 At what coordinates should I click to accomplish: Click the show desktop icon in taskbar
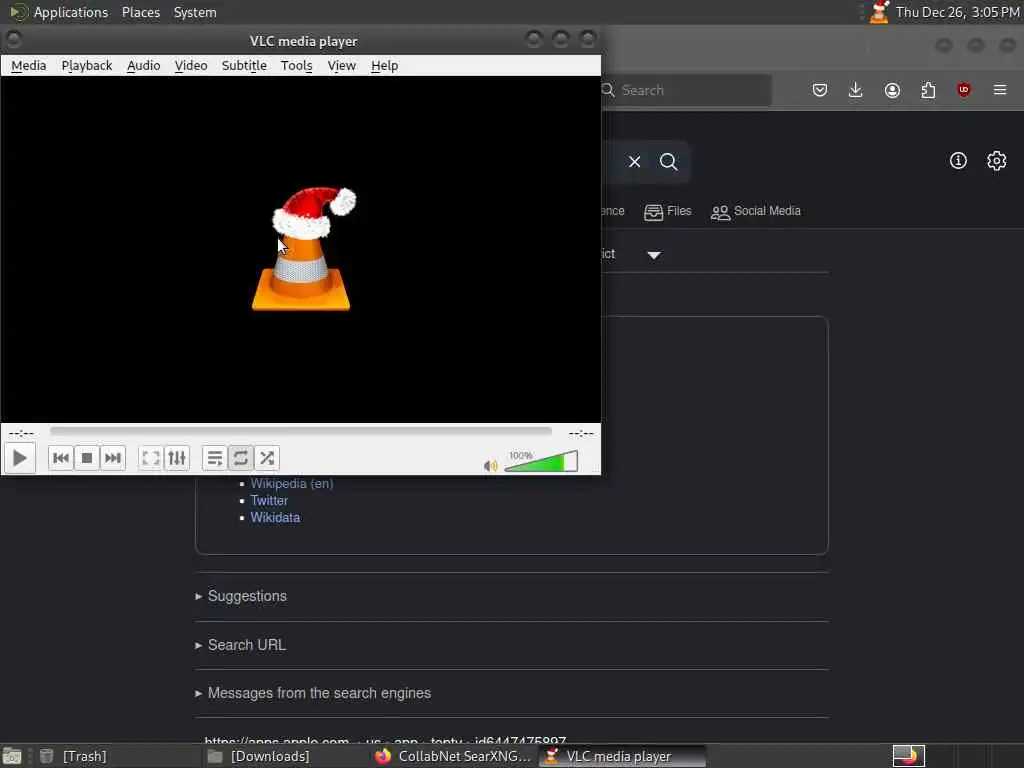pyautogui.click(x=12, y=756)
